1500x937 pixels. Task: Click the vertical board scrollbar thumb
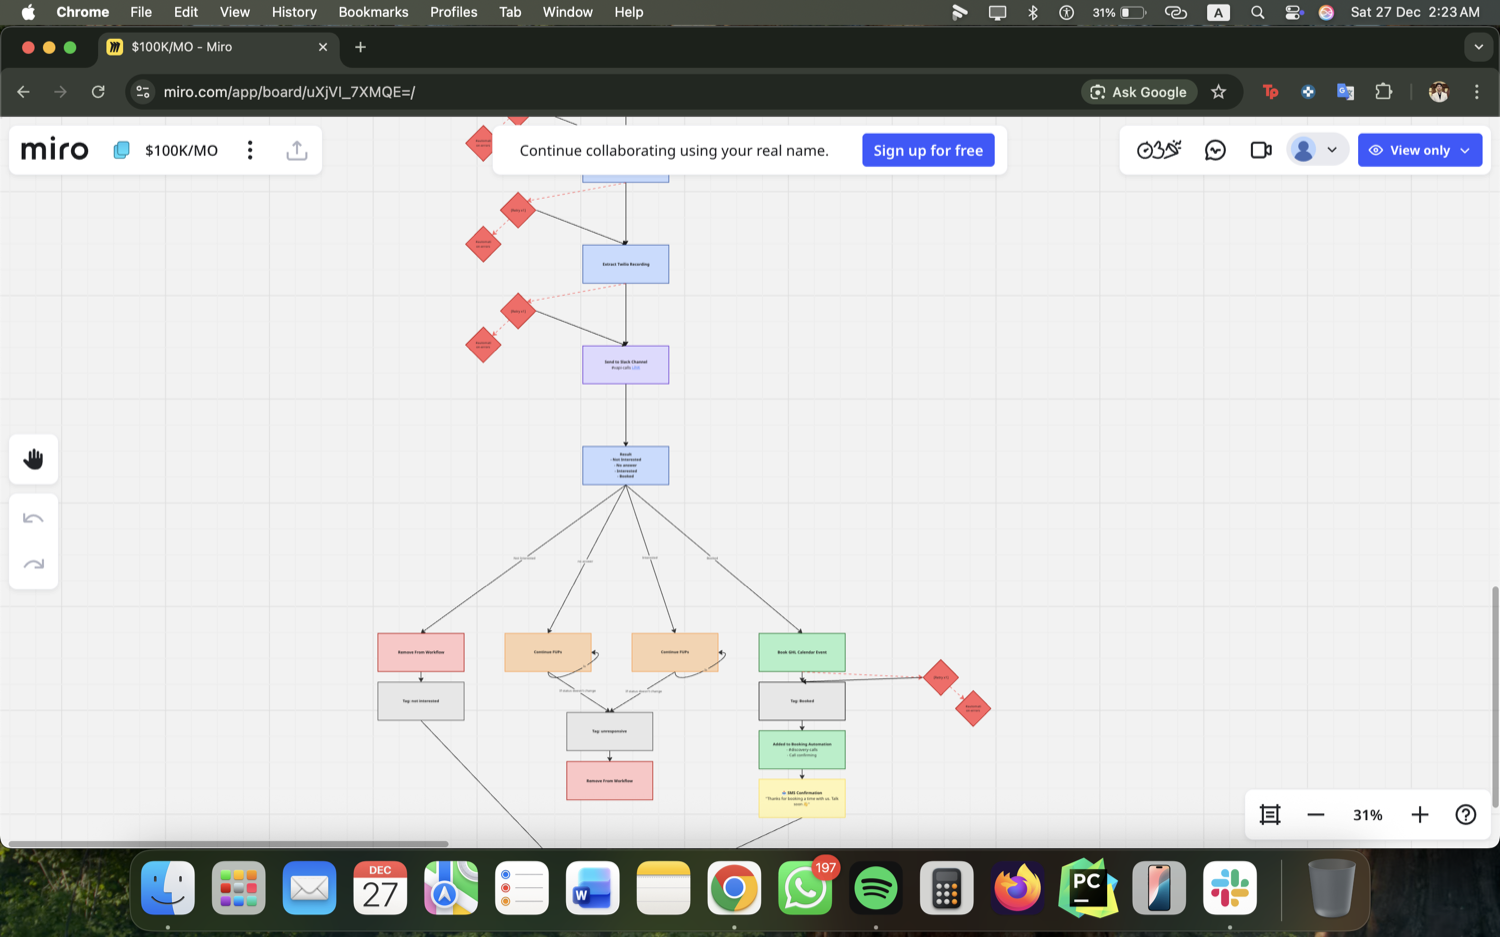tap(1495, 697)
